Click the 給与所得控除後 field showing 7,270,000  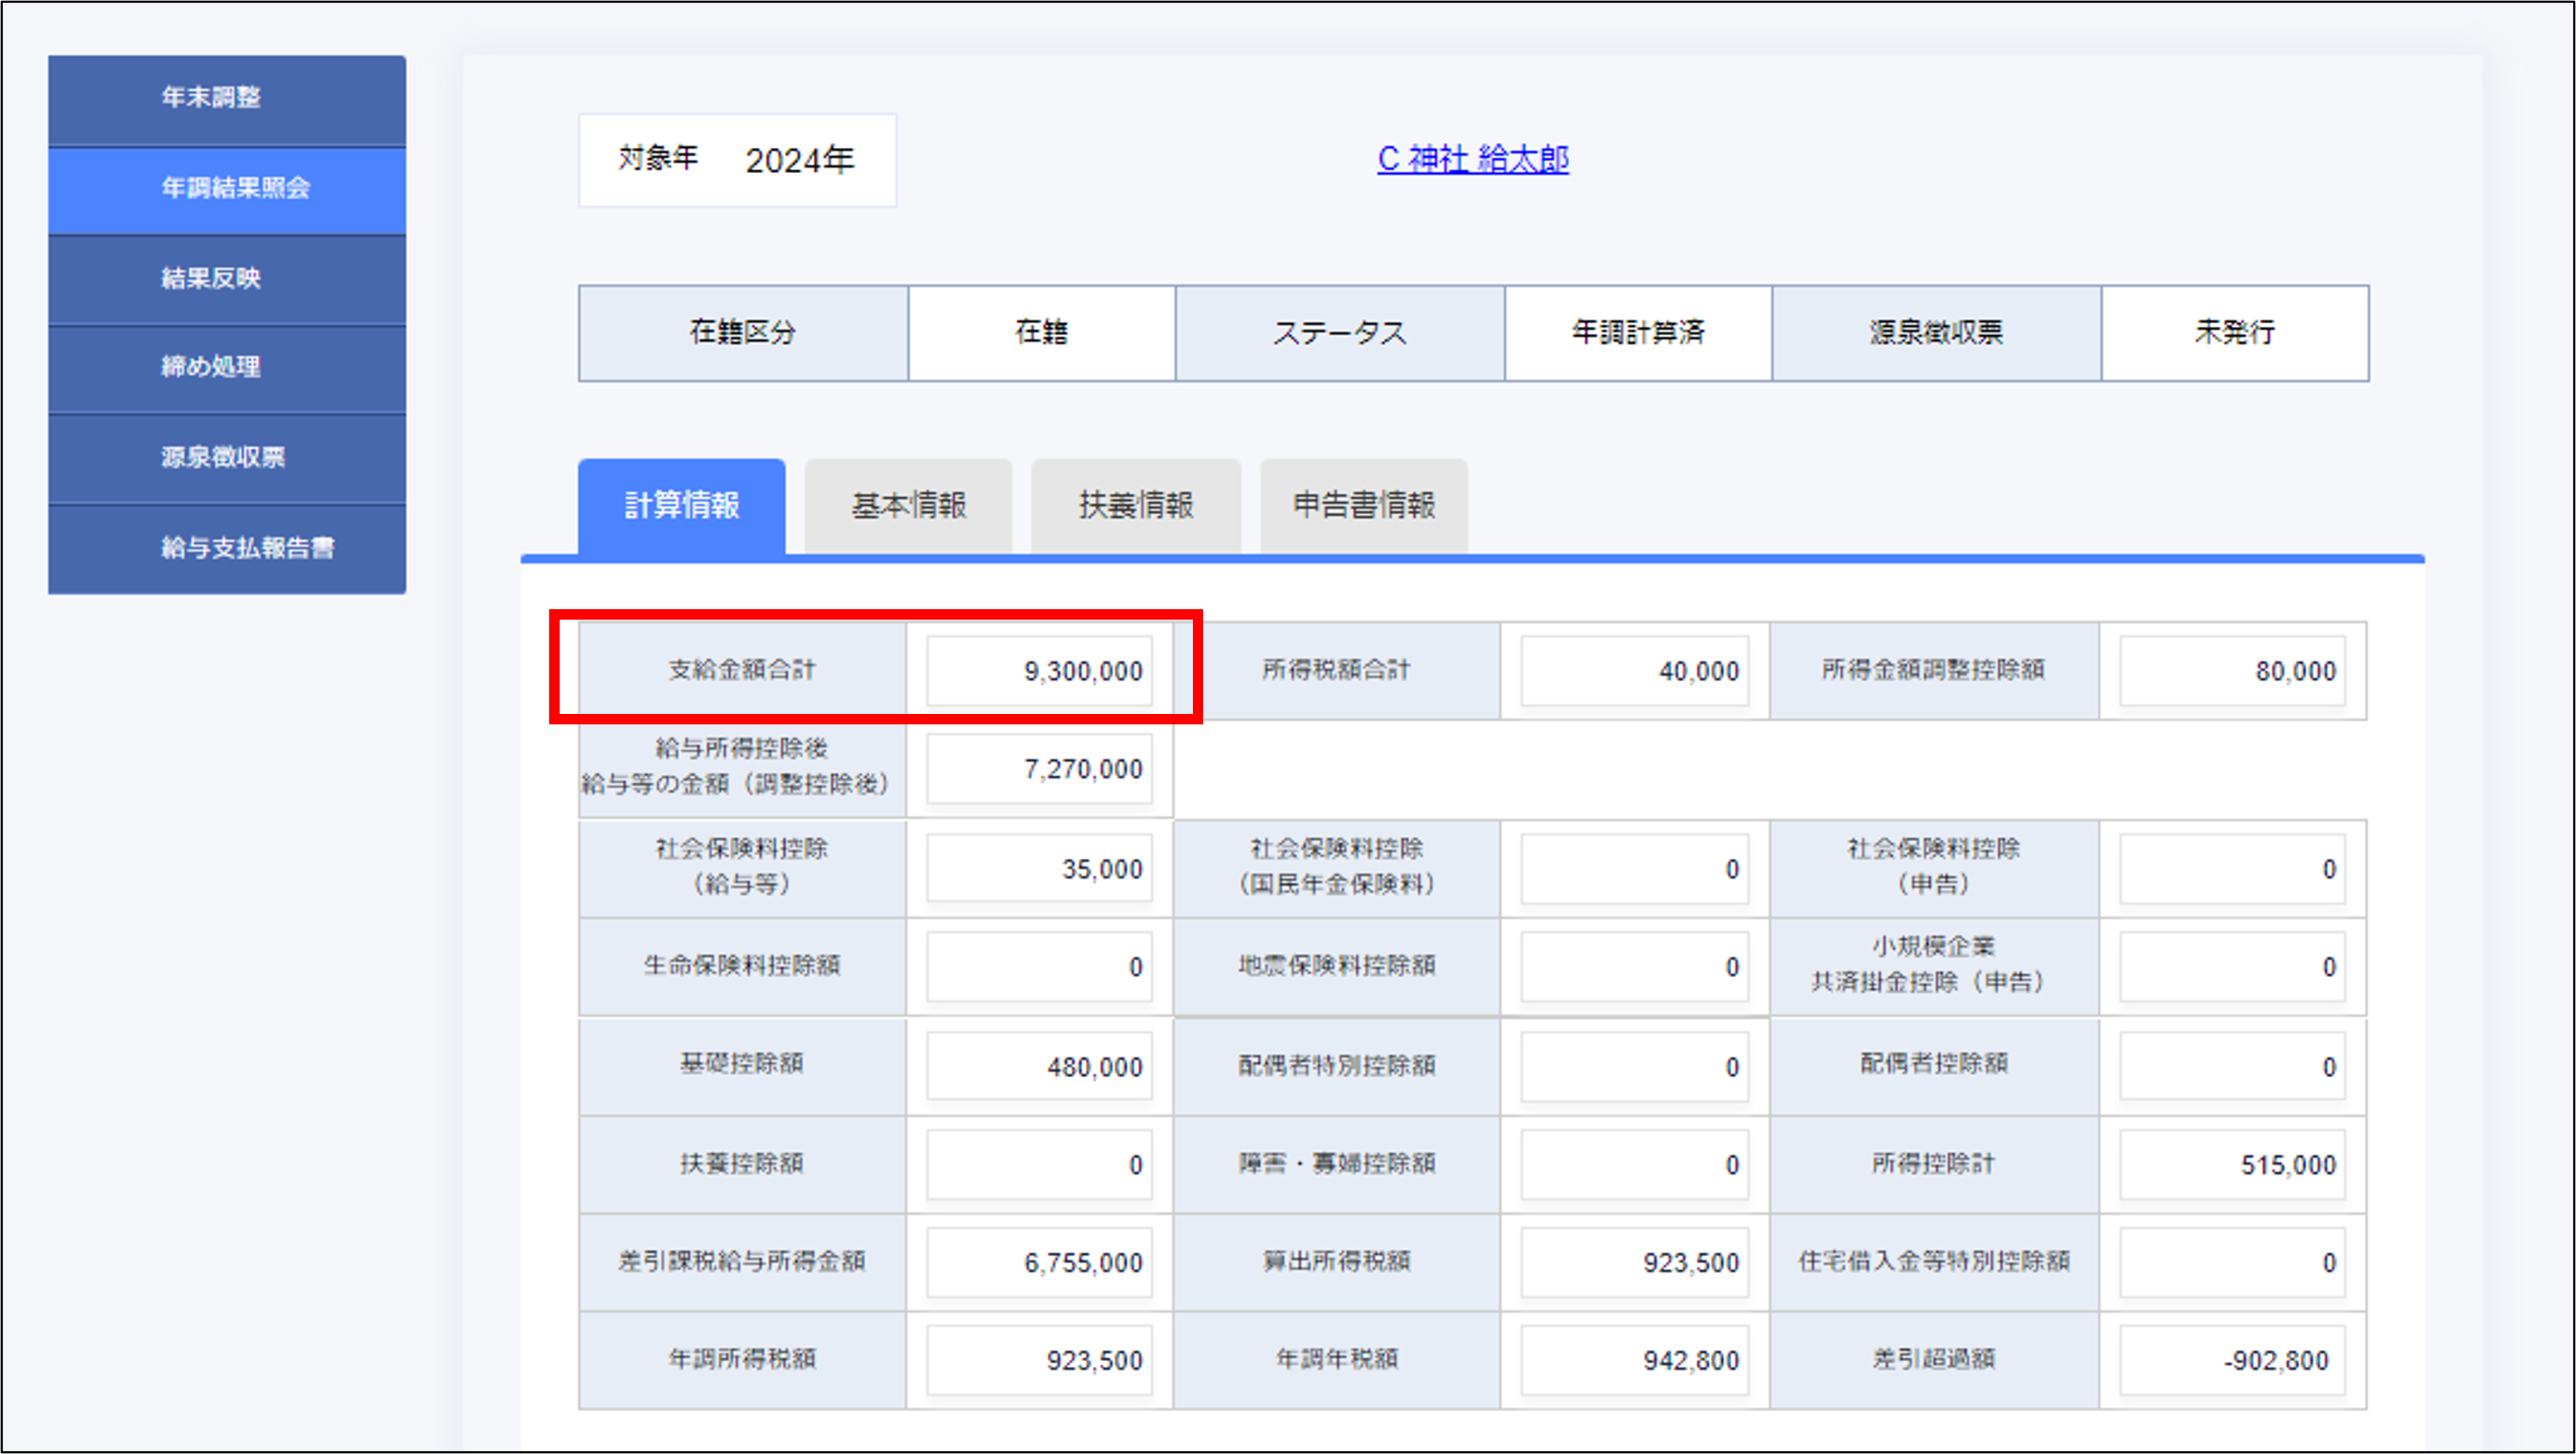(x=1039, y=769)
